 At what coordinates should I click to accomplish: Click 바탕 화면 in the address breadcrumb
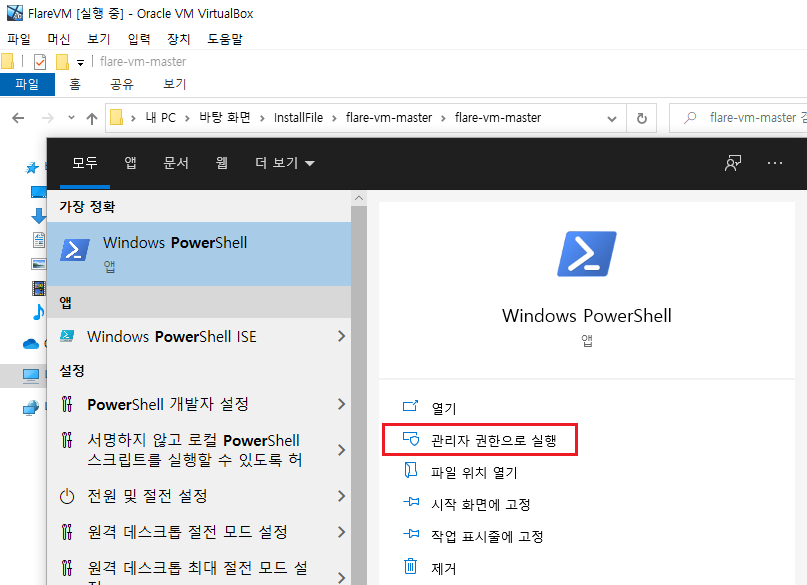coord(225,118)
